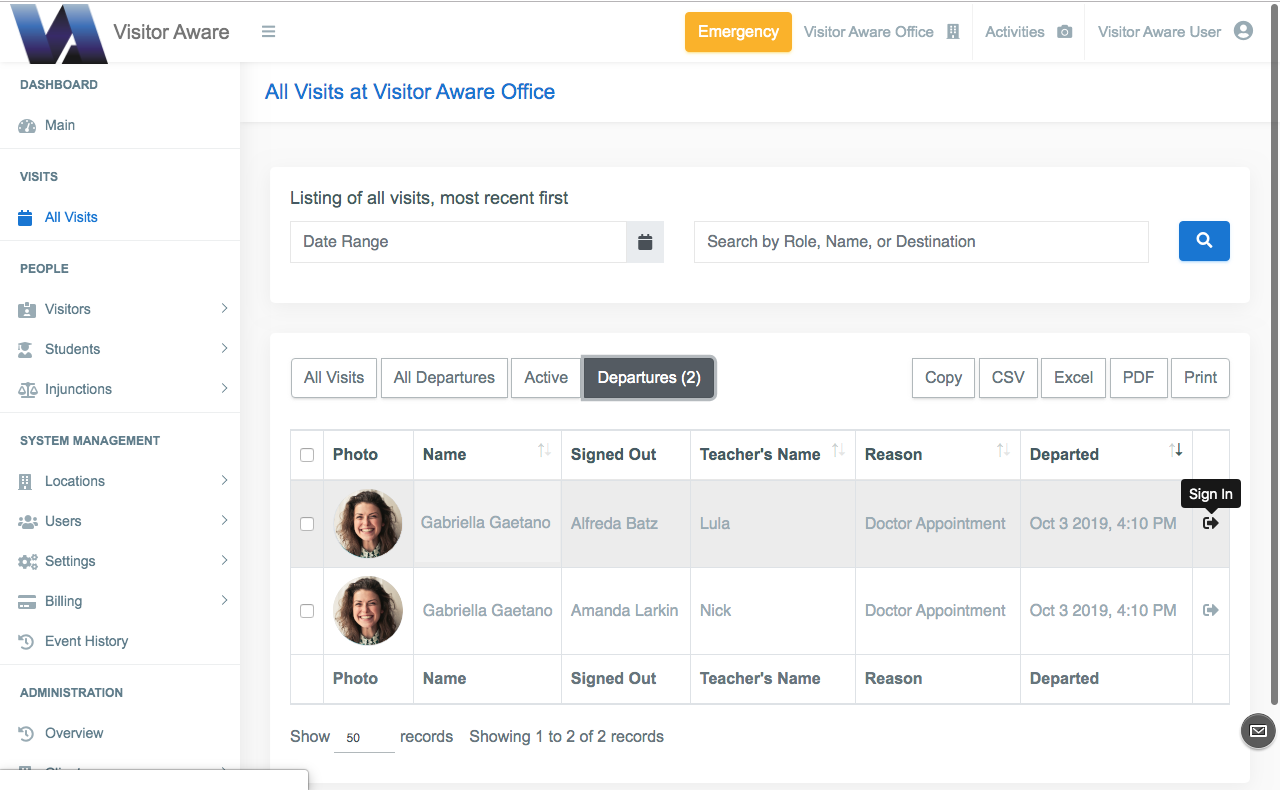
Task: Click the Injunctions scales icon
Action: click(x=27, y=390)
